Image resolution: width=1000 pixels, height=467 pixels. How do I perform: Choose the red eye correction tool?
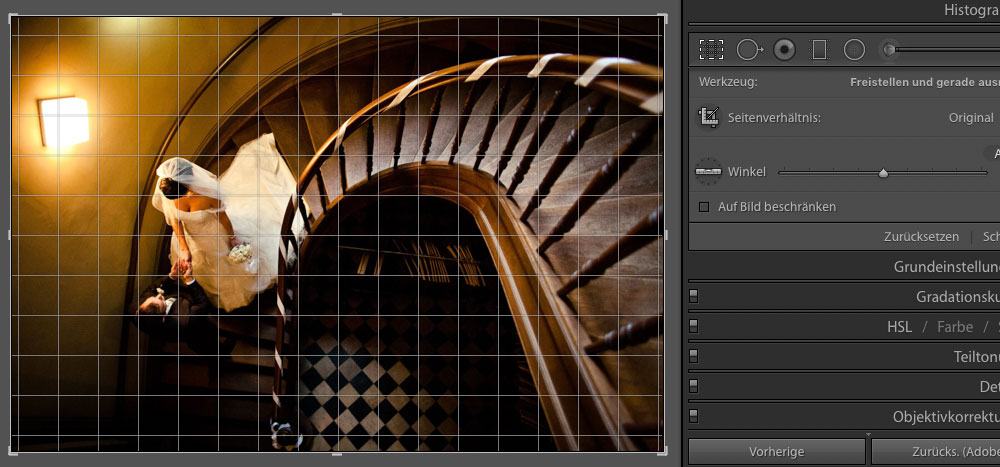[x=785, y=49]
